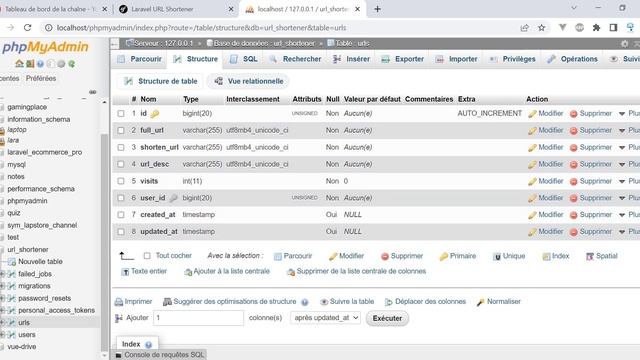Expand the users table tree
640x360 pixels.
(2, 335)
